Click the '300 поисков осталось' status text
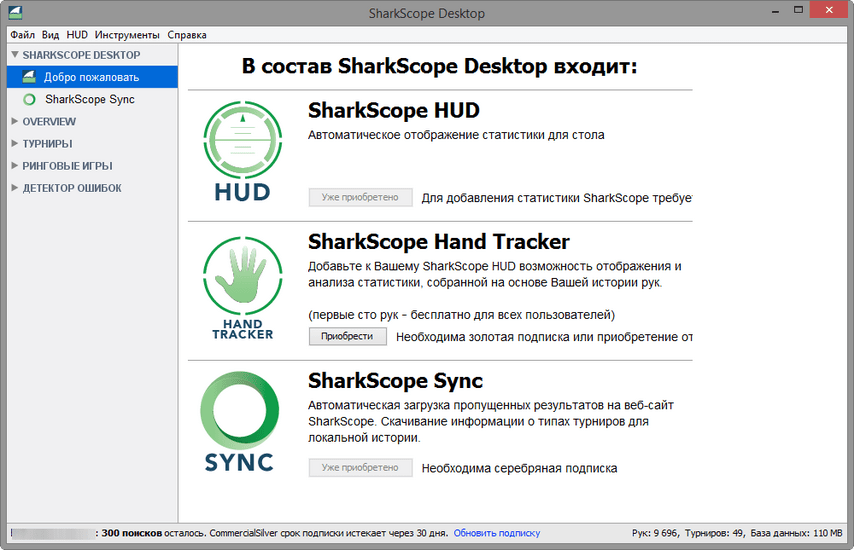 154,533
